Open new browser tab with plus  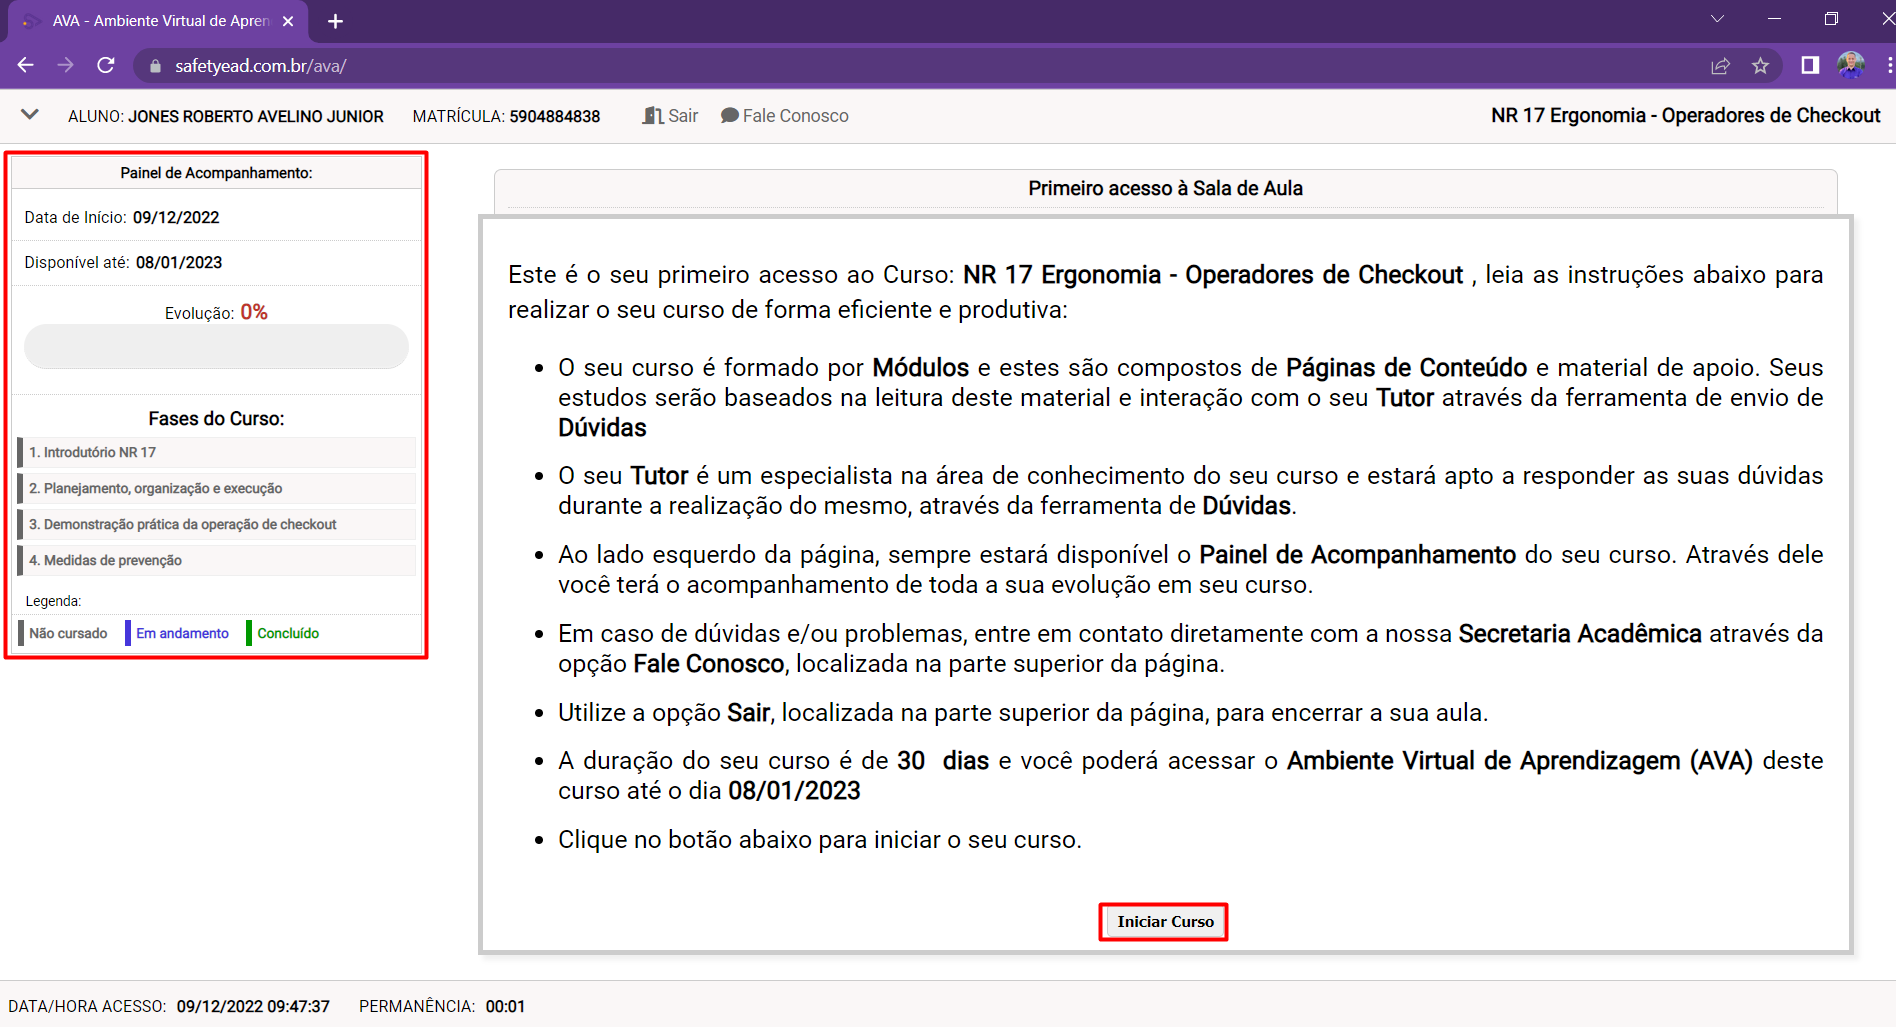pyautogui.click(x=335, y=21)
